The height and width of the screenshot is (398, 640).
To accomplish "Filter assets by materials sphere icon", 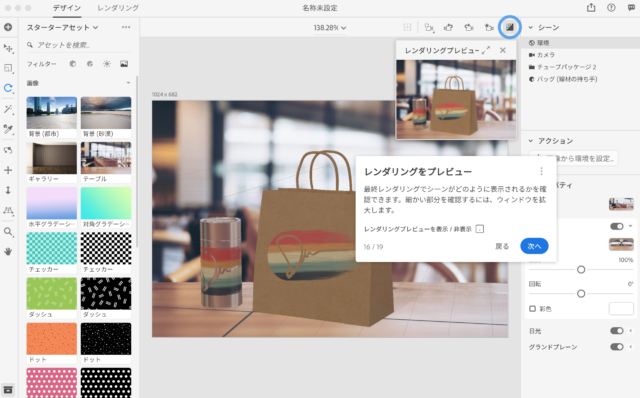I will (90, 64).
